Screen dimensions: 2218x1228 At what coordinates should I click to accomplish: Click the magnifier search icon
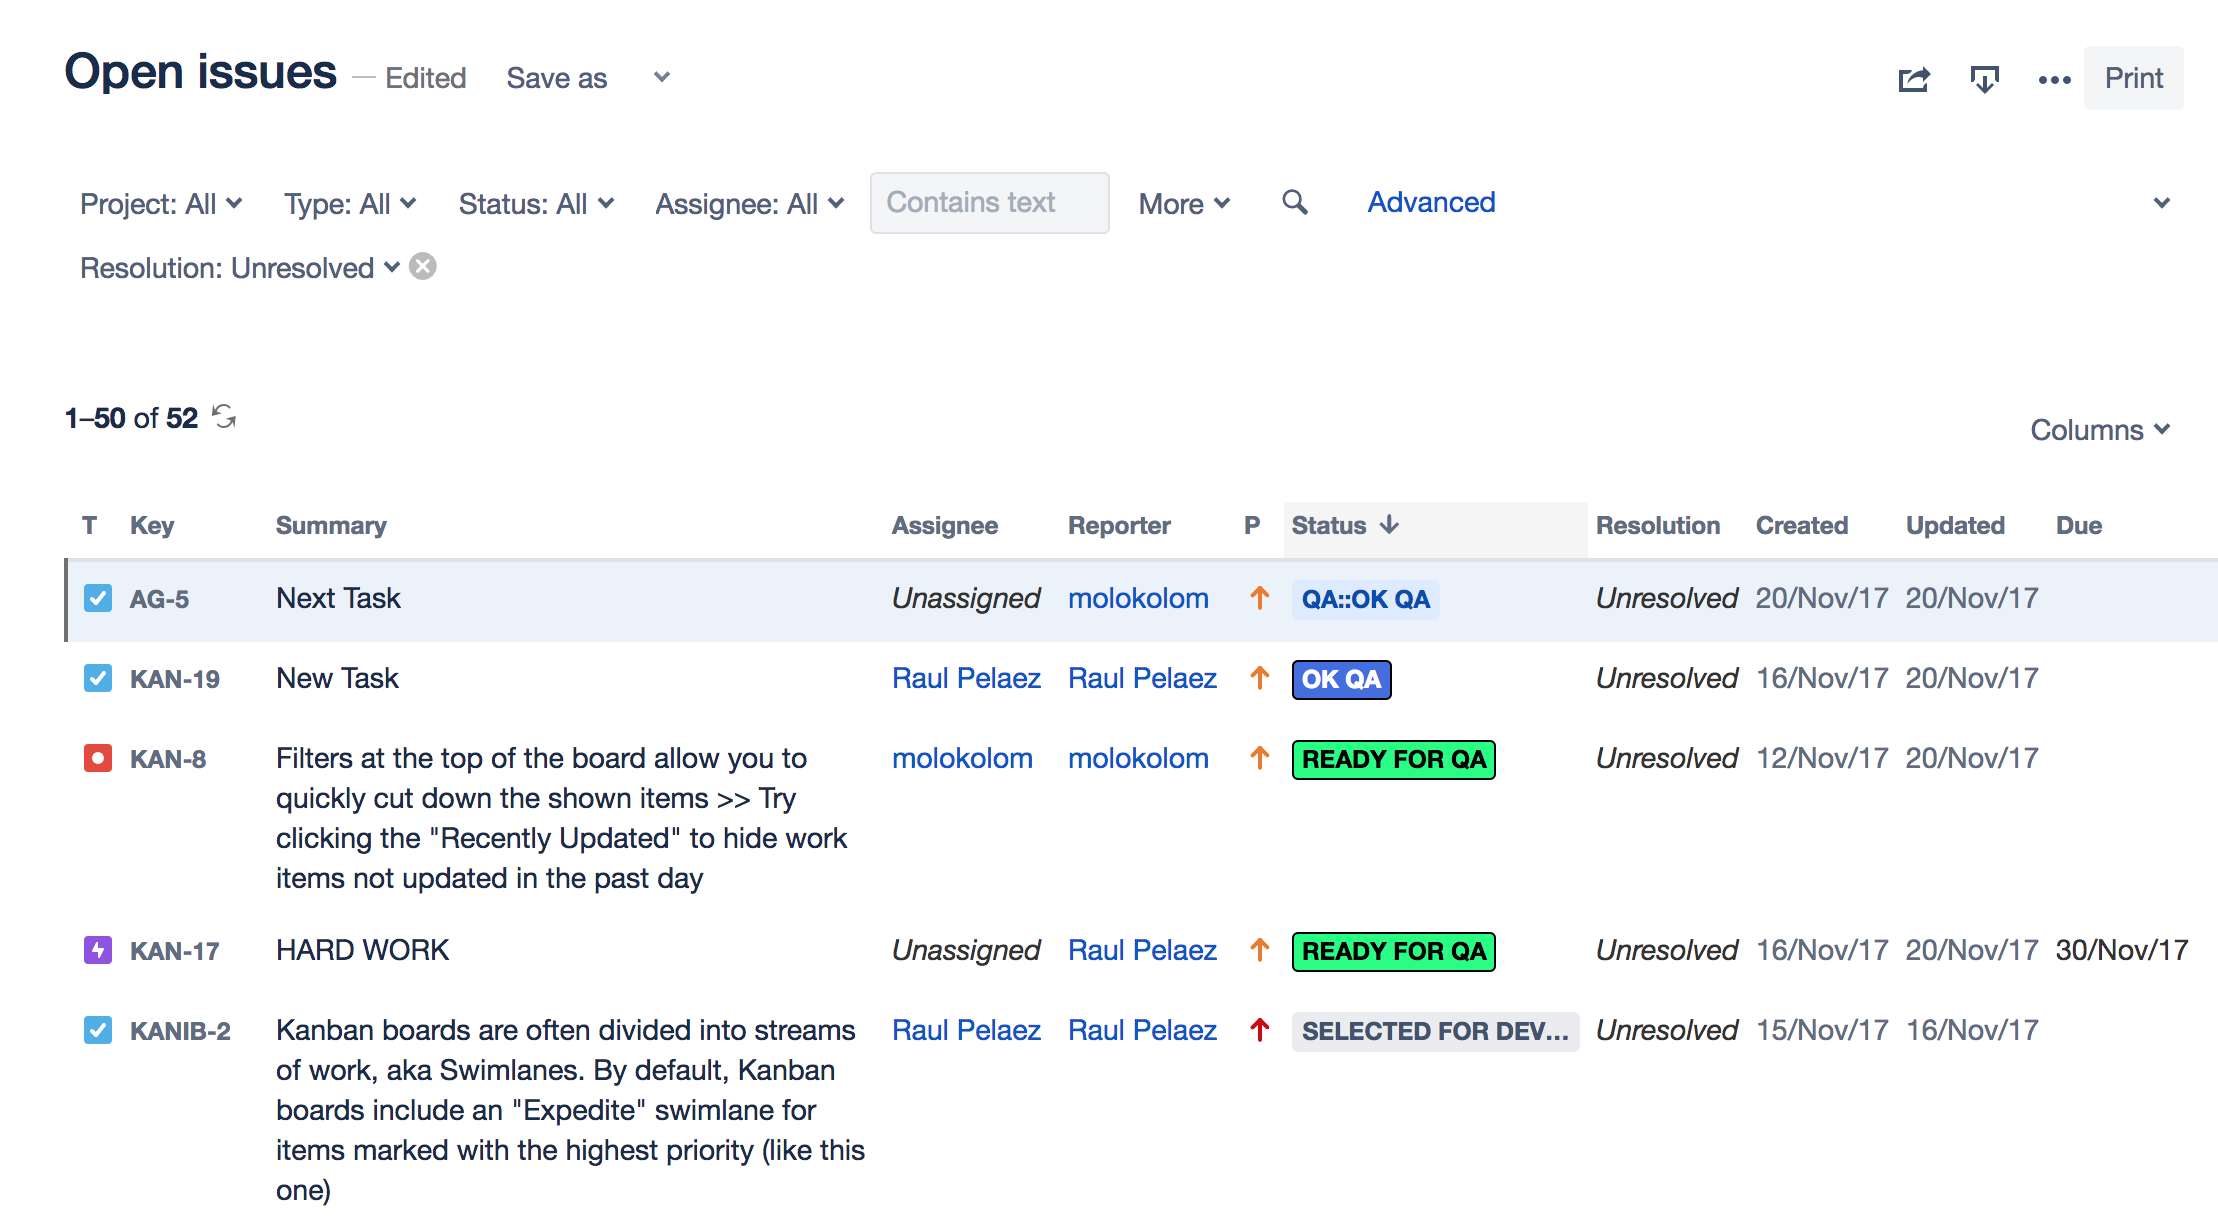click(x=1295, y=203)
